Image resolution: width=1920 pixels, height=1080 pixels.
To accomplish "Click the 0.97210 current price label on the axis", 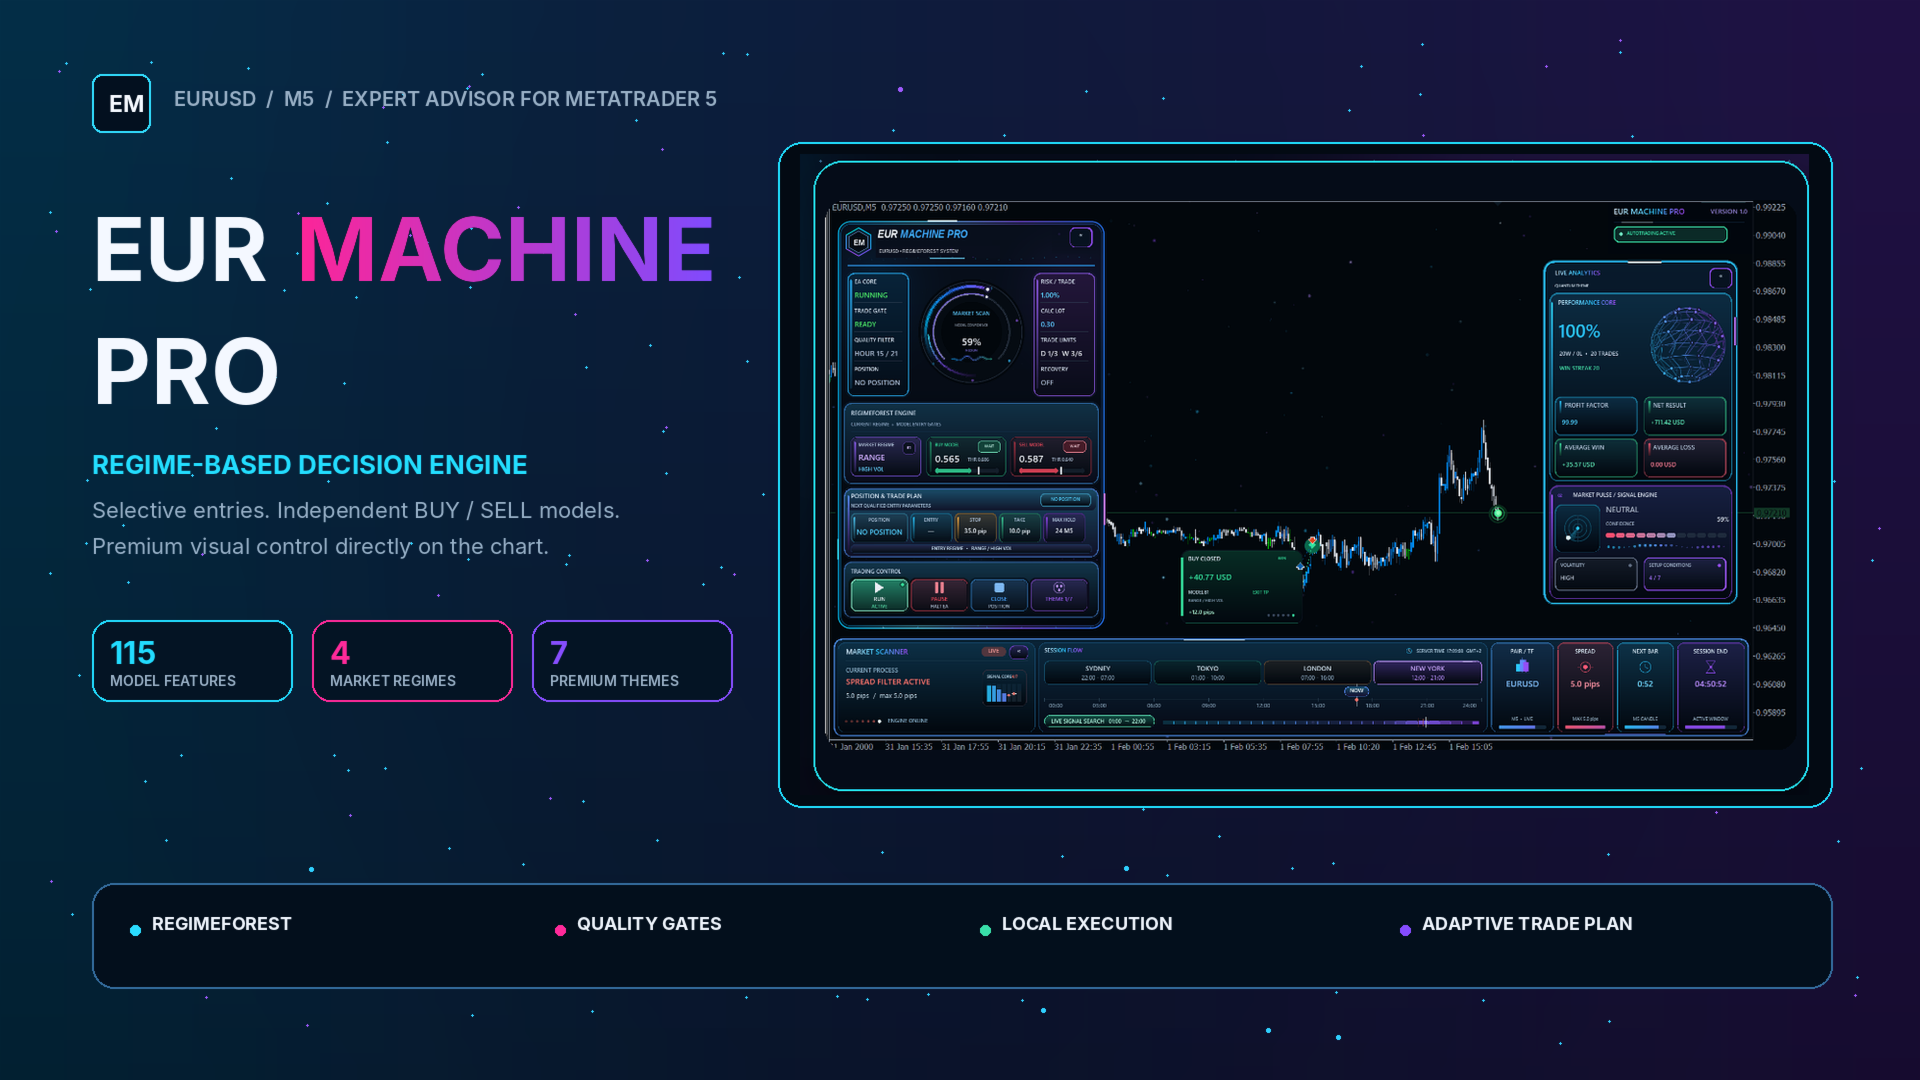I will click(1771, 513).
